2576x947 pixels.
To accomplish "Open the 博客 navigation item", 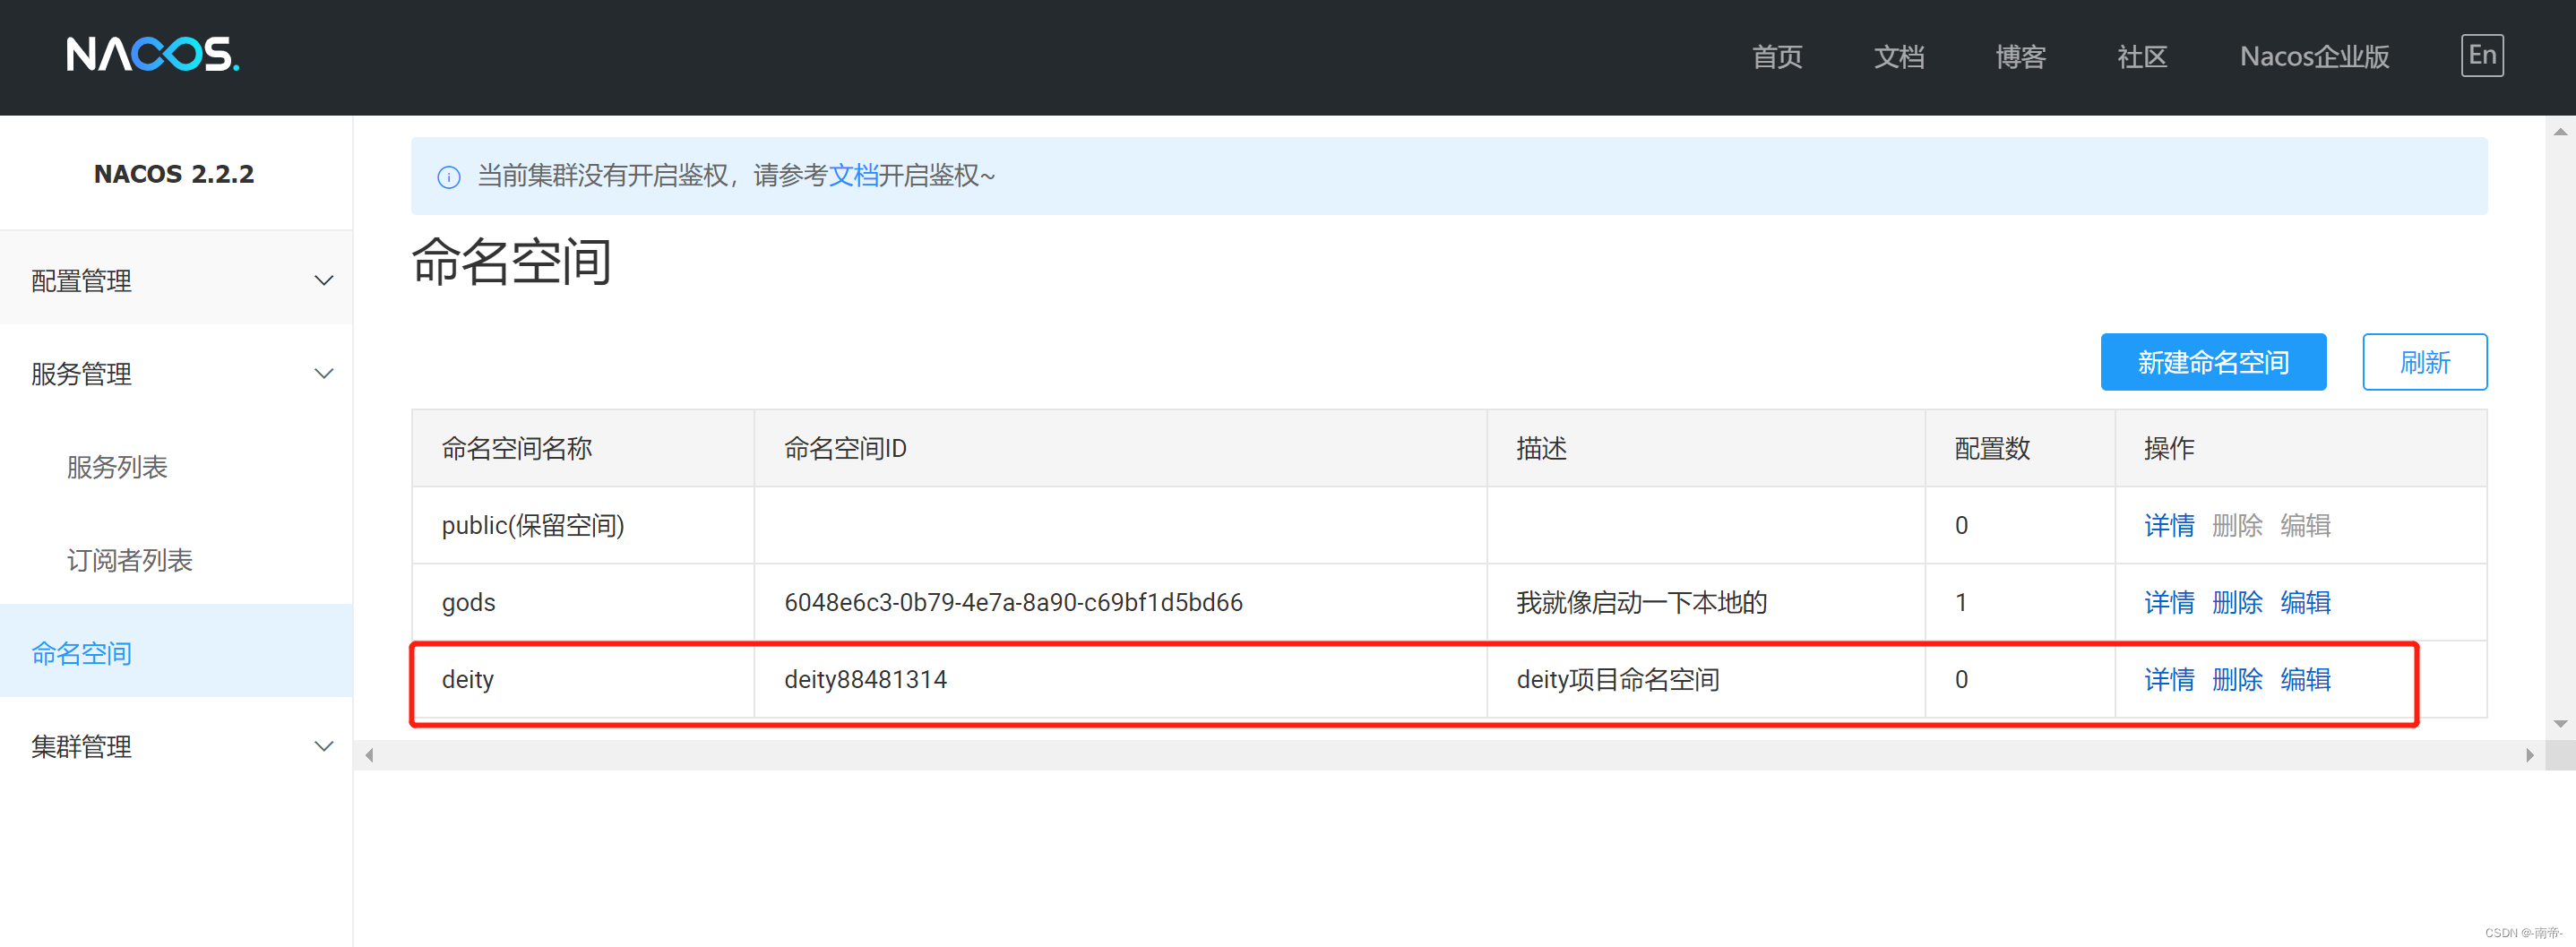I will point(2020,56).
